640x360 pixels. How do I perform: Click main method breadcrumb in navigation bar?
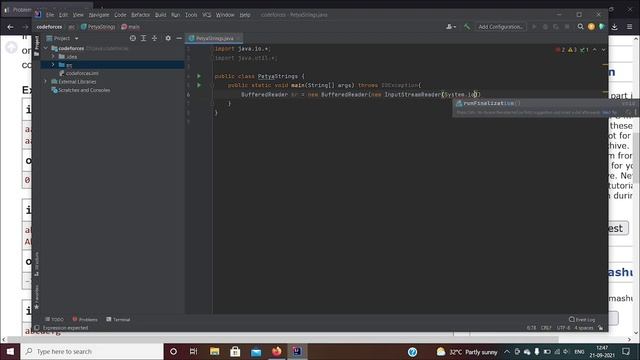[x=131, y=27]
